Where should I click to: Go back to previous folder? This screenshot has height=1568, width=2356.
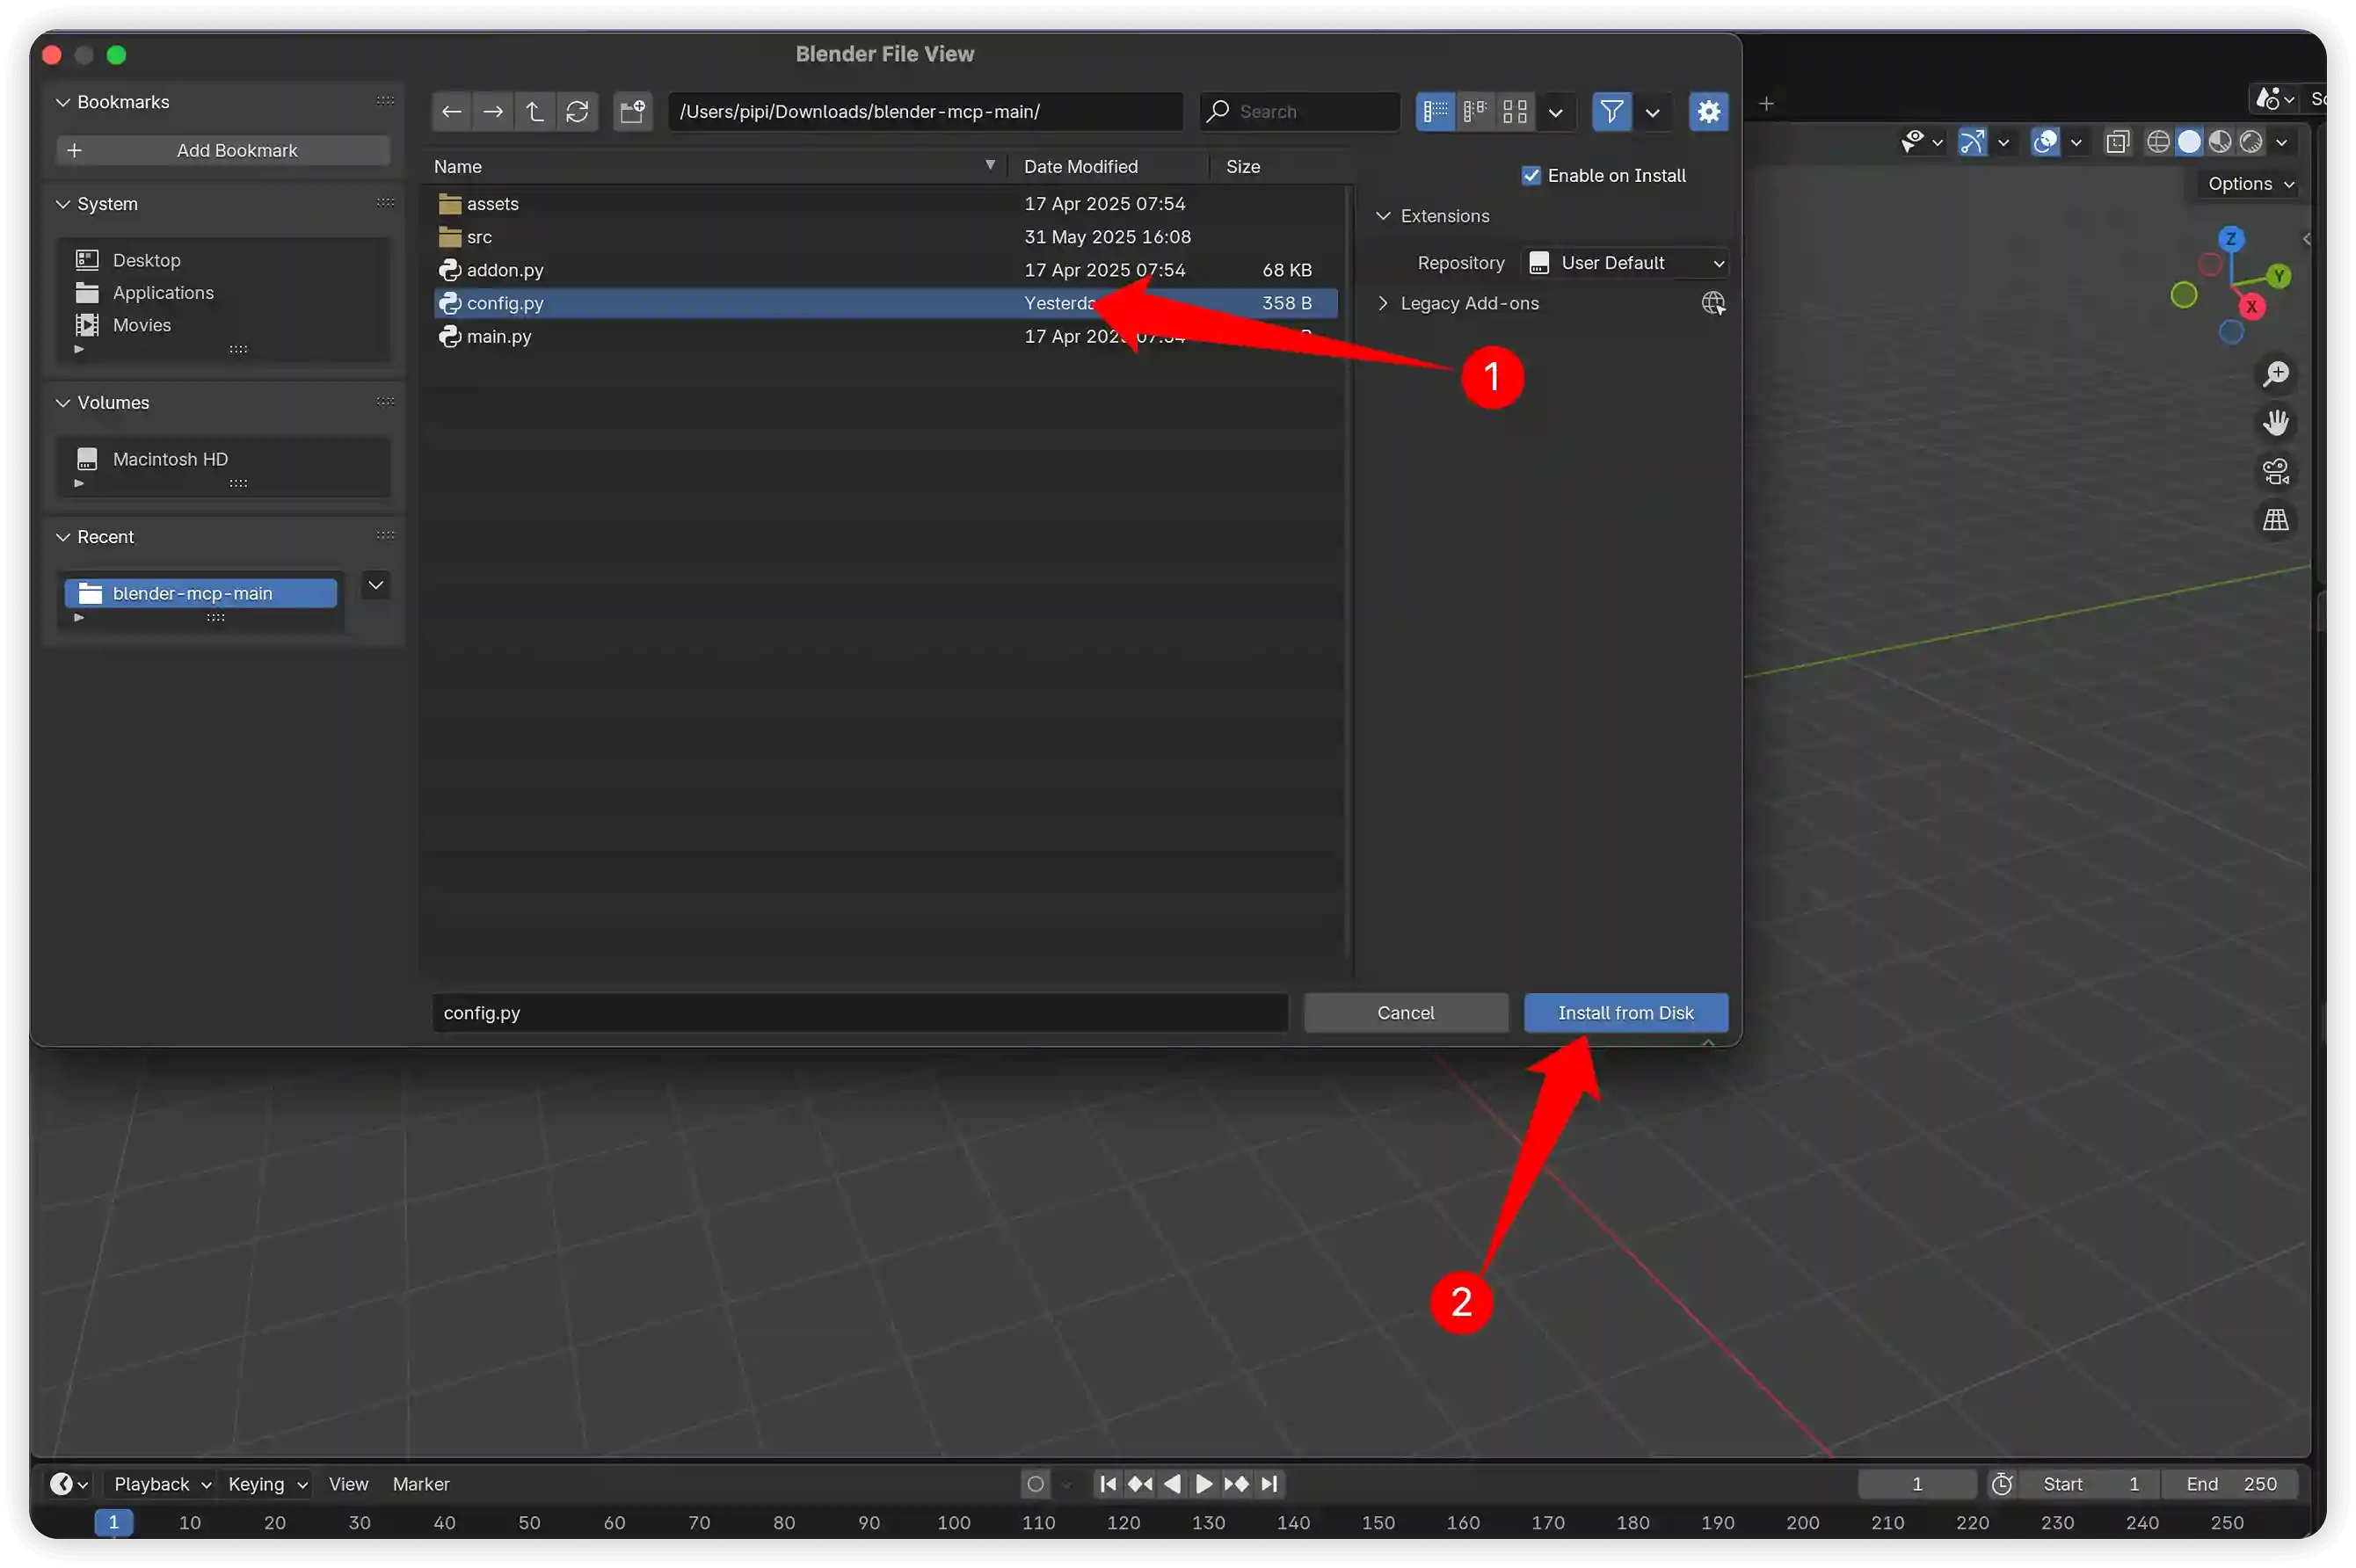point(452,111)
